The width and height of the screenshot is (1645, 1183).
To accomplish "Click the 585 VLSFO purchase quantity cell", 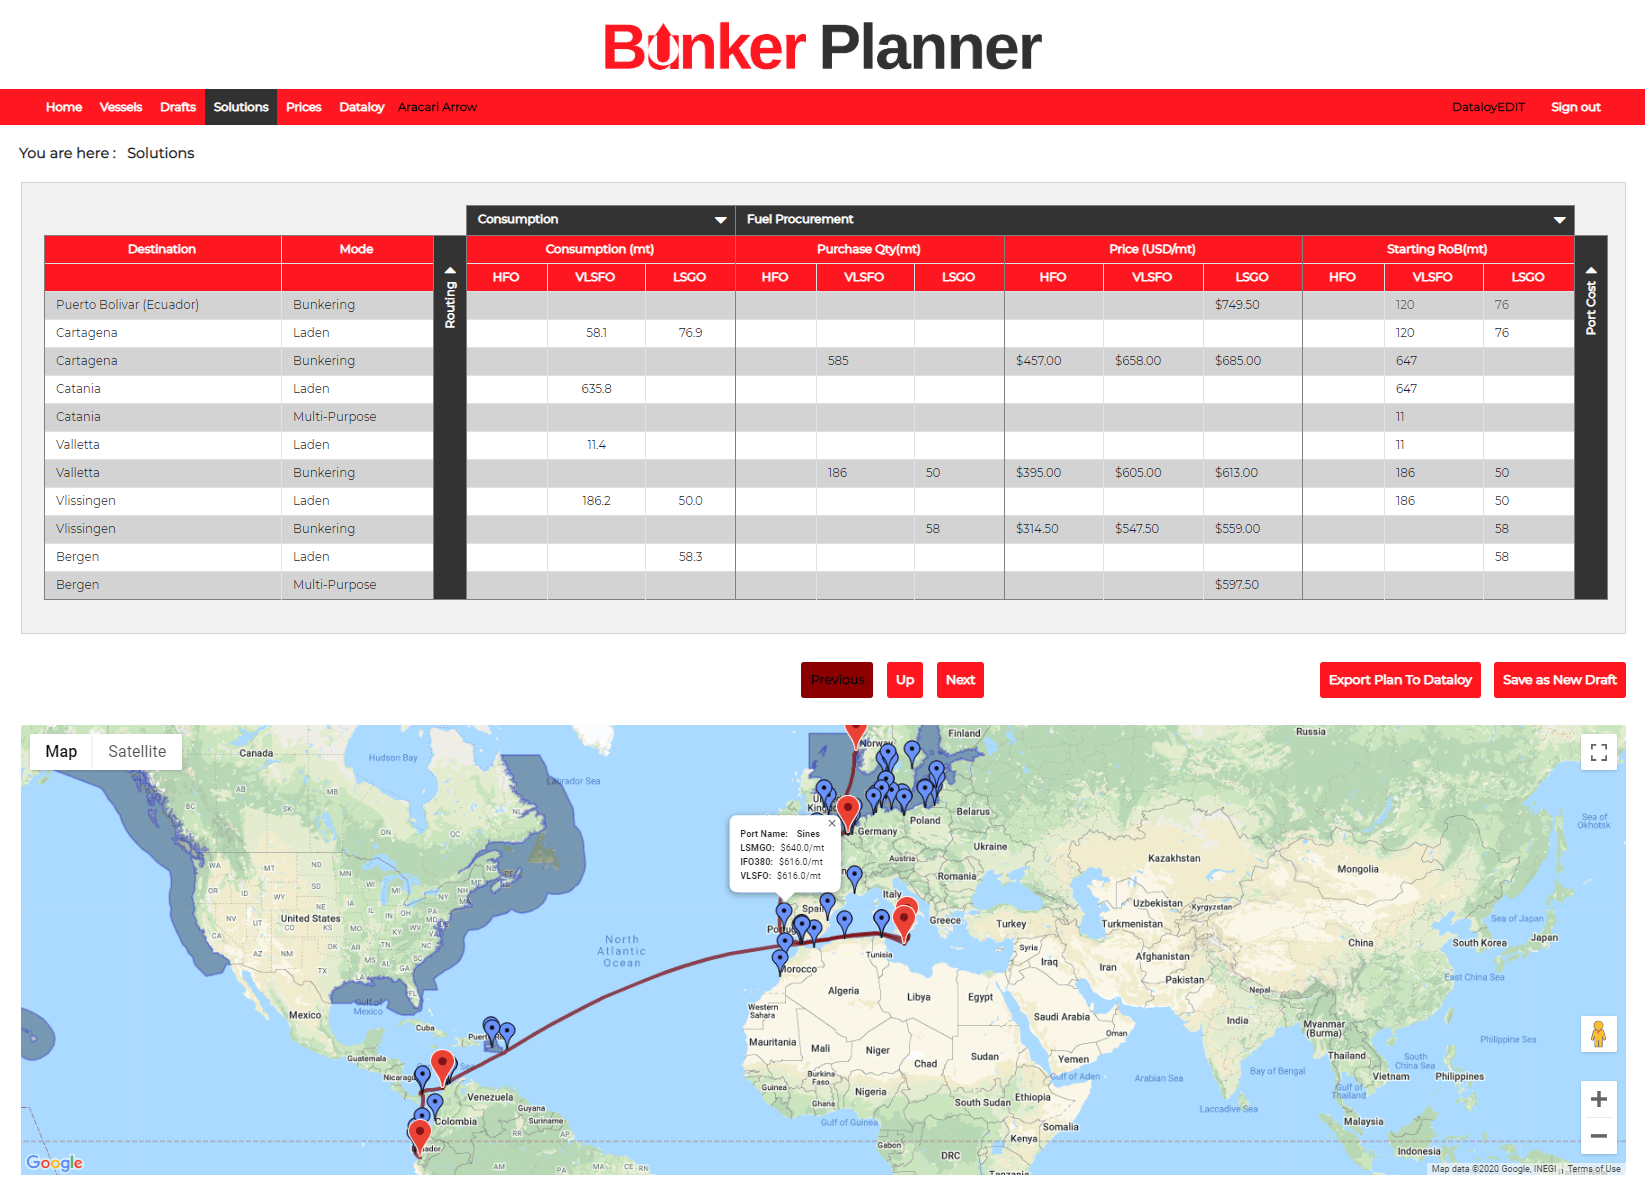I will pyautogui.click(x=864, y=361).
